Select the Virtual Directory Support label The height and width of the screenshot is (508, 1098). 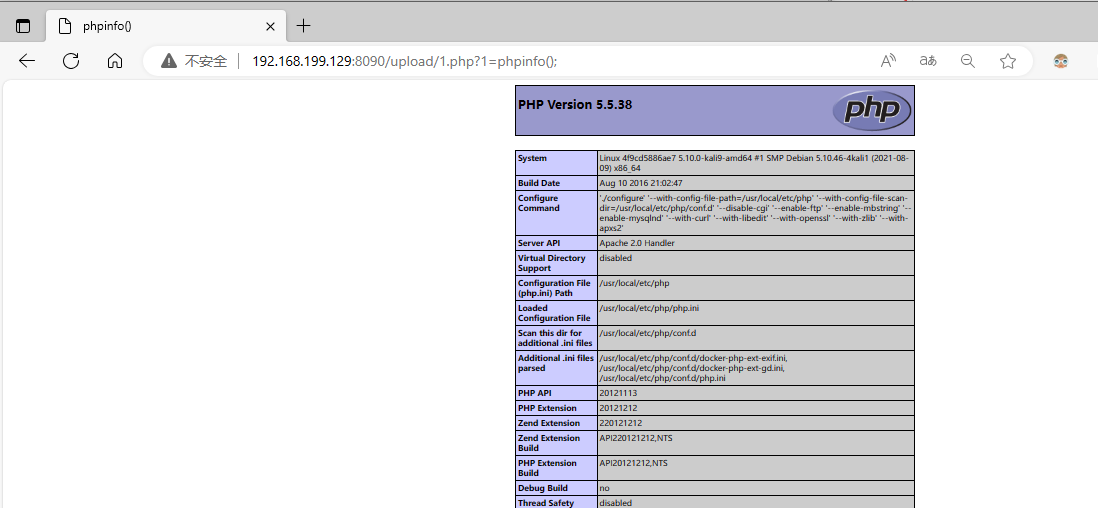(x=552, y=263)
